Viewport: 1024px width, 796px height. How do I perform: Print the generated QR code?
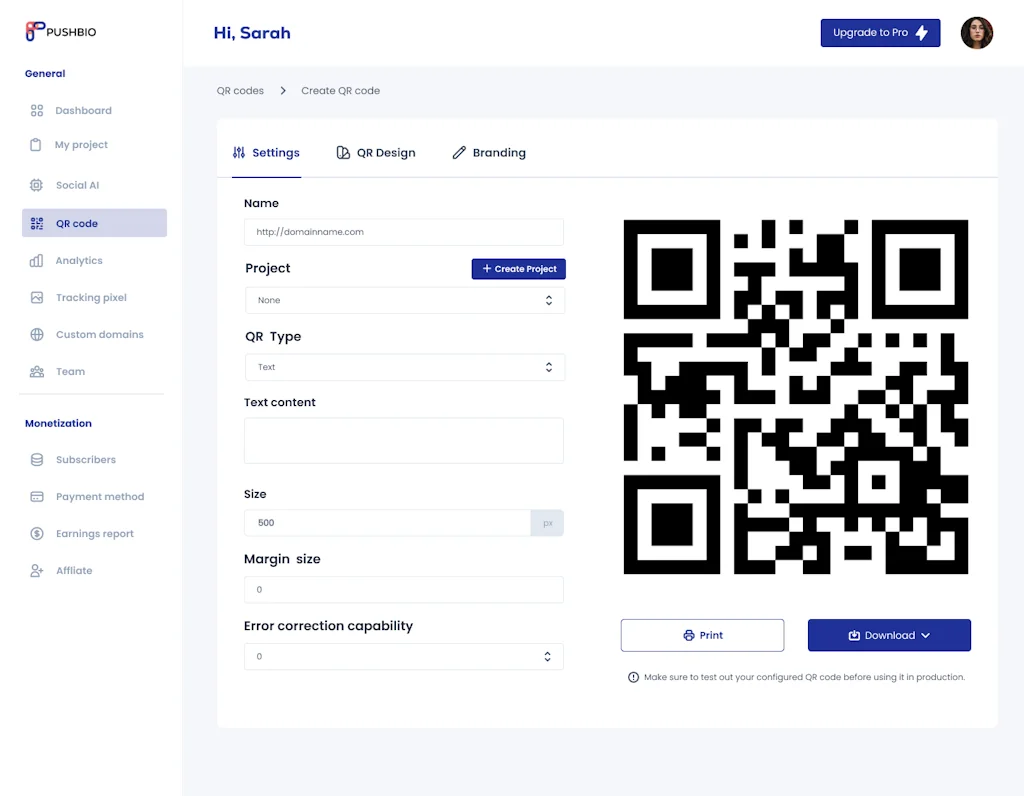[x=702, y=636]
